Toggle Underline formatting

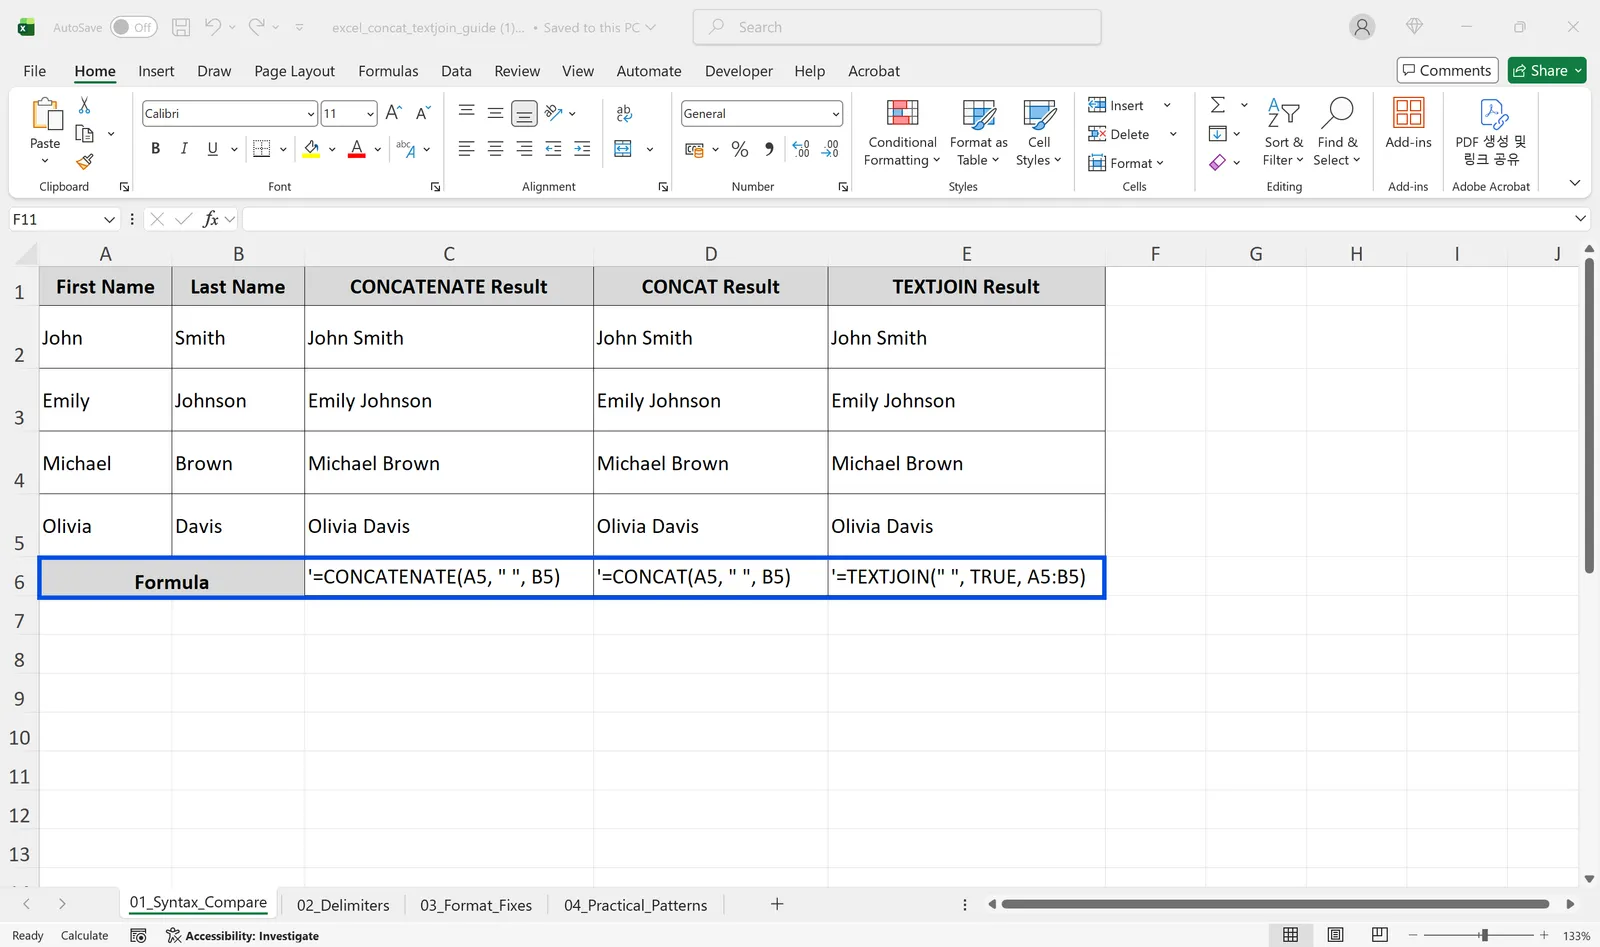point(212,149)
